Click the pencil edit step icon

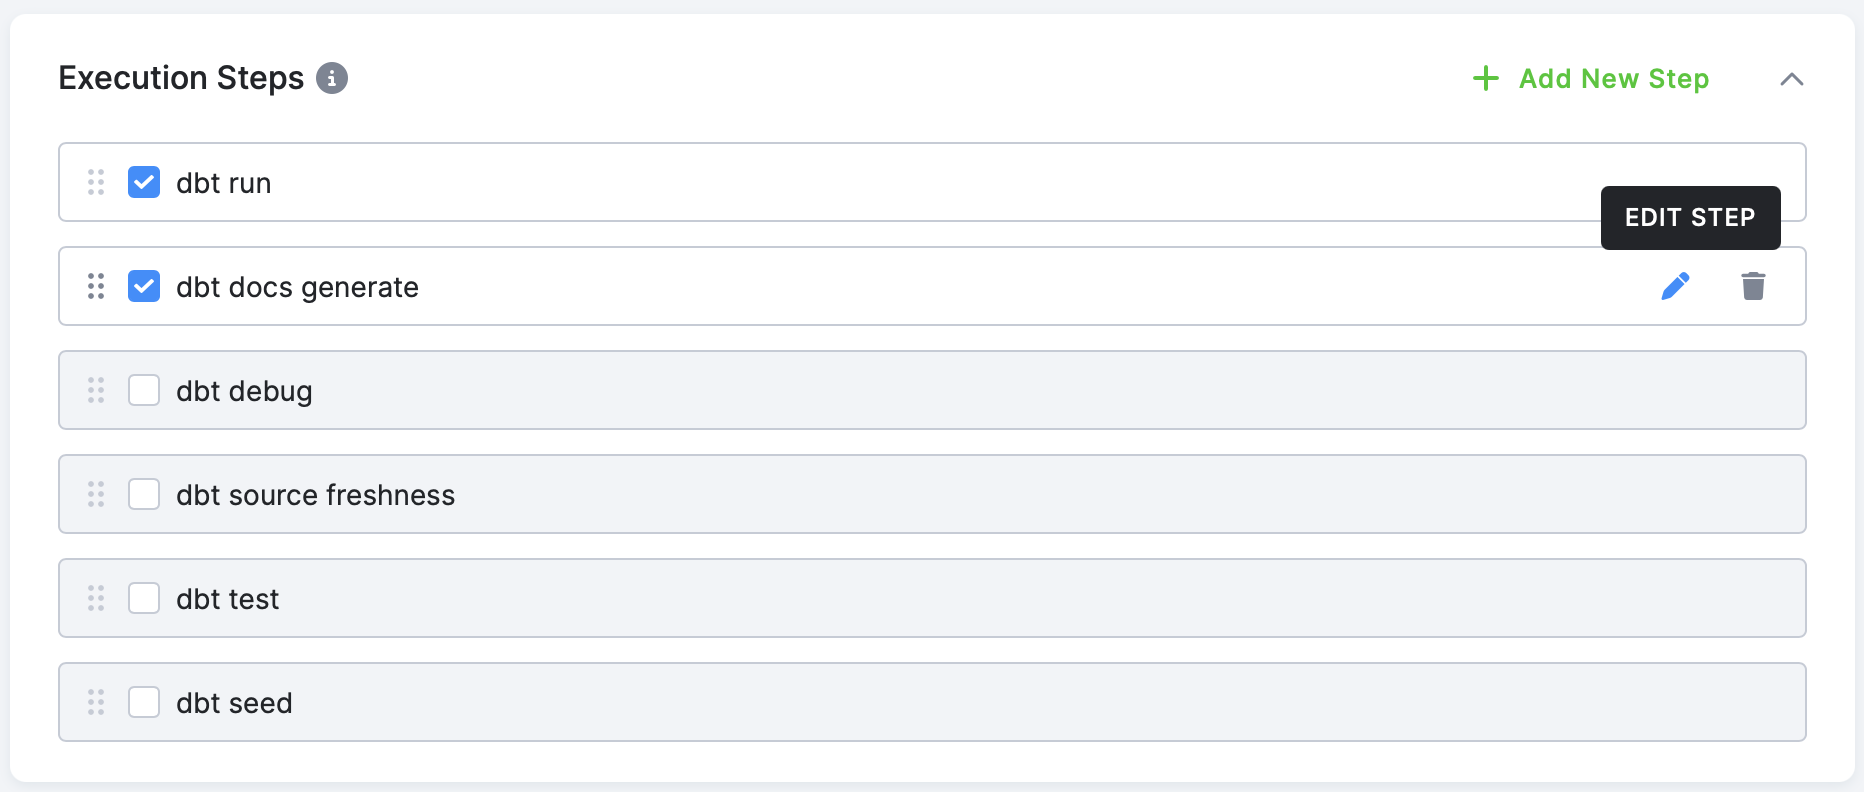point(1675,286)
